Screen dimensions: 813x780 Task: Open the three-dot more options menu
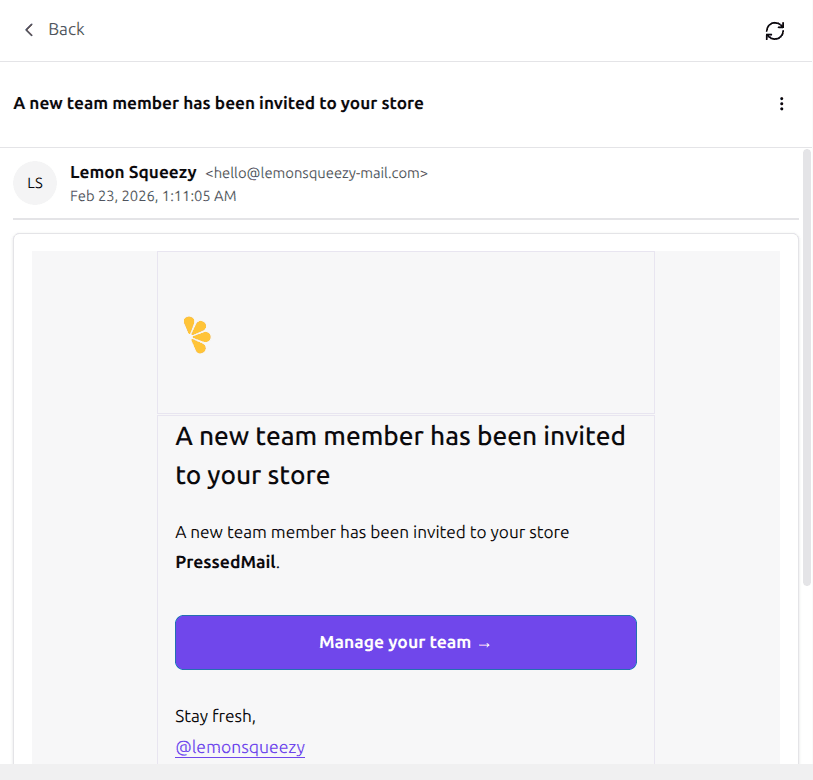pos(781,104)
